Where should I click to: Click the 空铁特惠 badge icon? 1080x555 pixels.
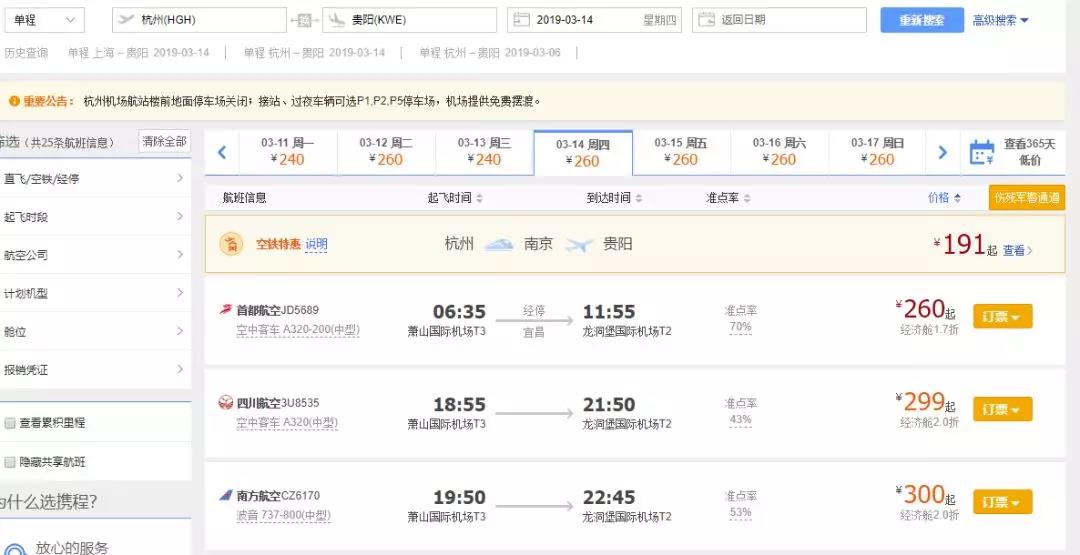tap(231, 244)
